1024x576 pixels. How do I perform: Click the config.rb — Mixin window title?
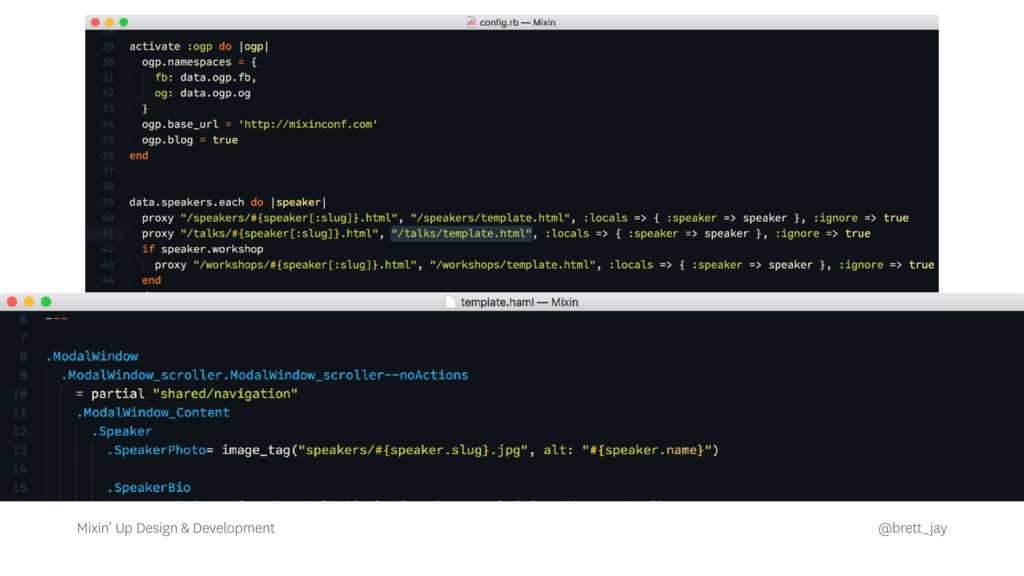[517, 22]
